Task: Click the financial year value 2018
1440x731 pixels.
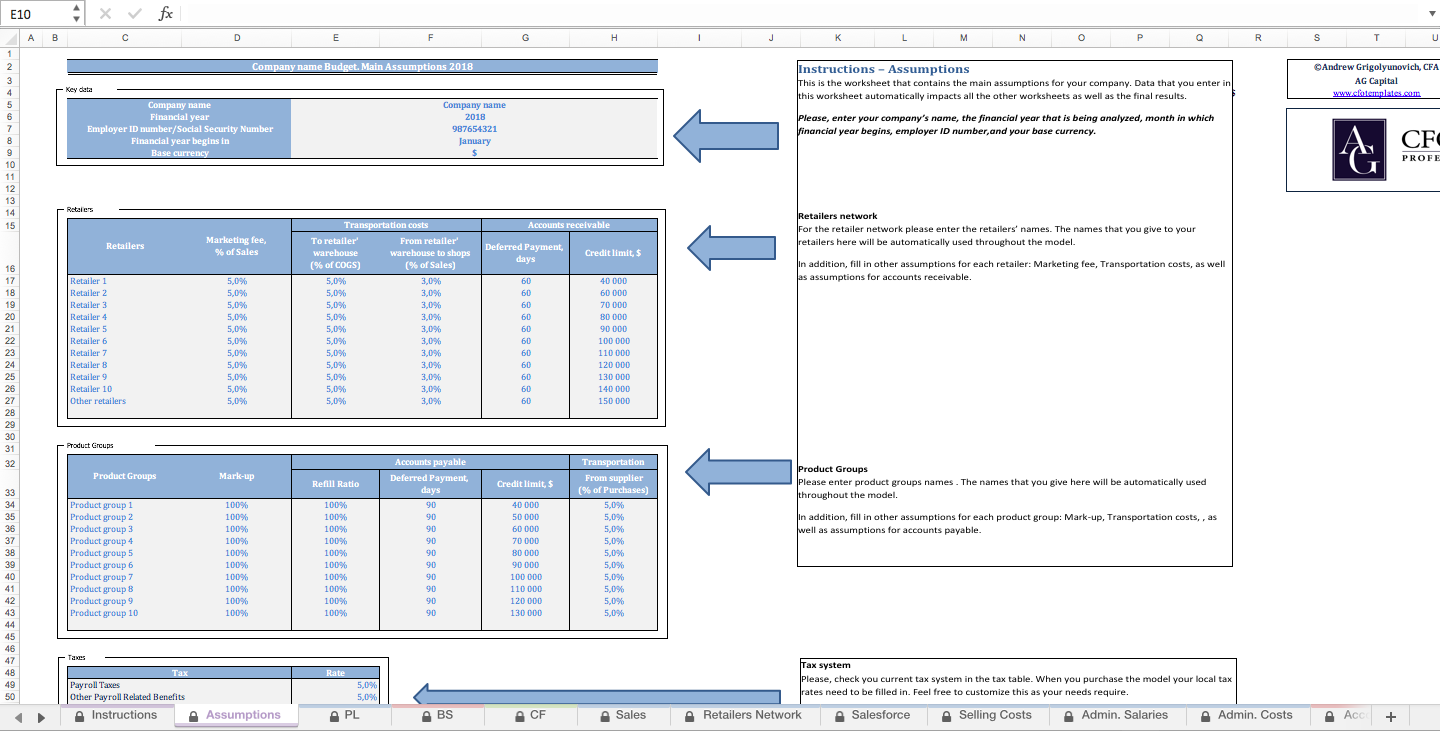Action: click(x=474, y=117)
